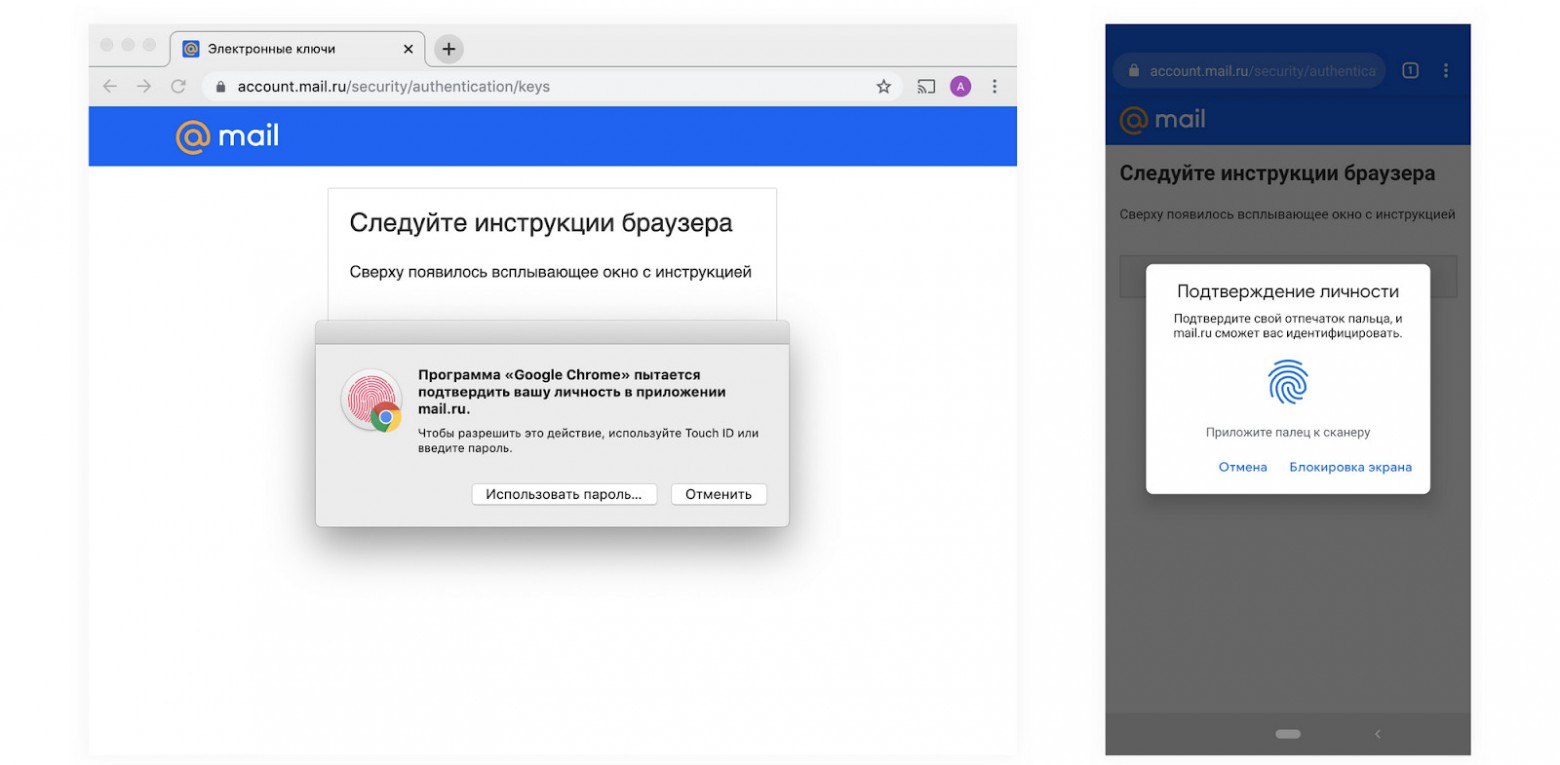This screenshot has height=765, width=1560.
Task: Open the purple profile avatar in Chrome
Action: (x=960, y=86)
